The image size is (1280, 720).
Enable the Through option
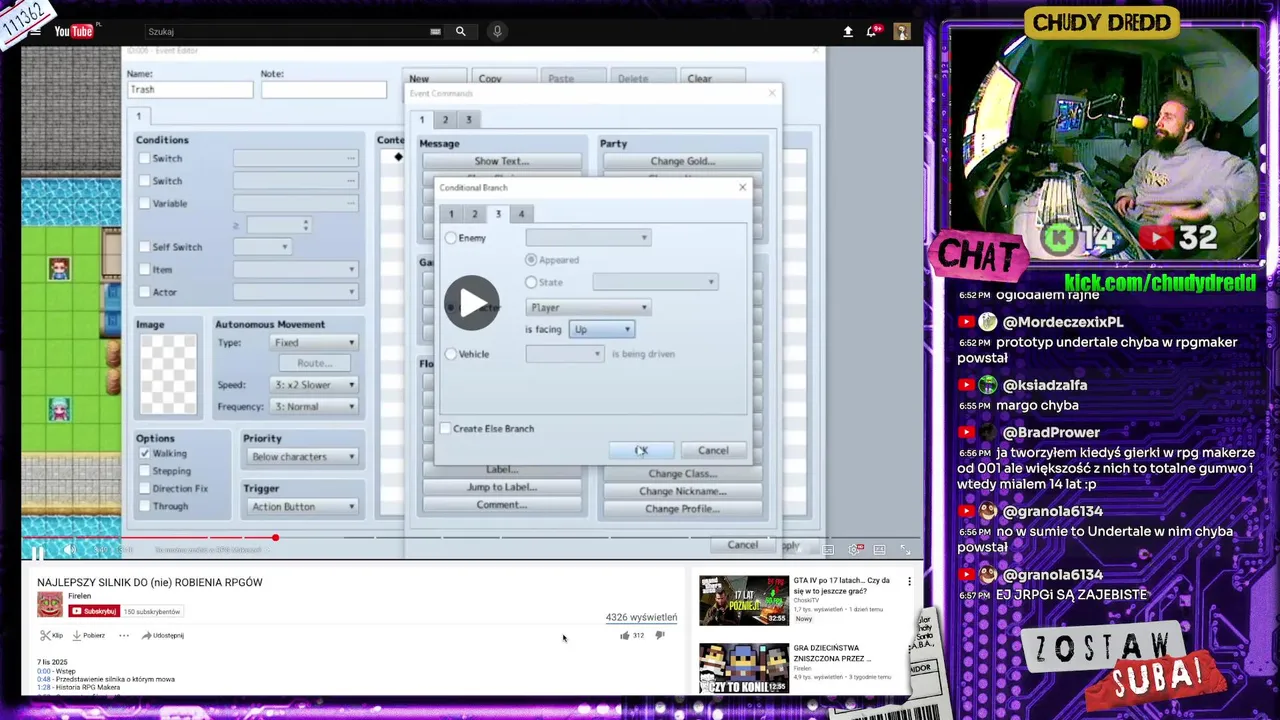[144, 506]
